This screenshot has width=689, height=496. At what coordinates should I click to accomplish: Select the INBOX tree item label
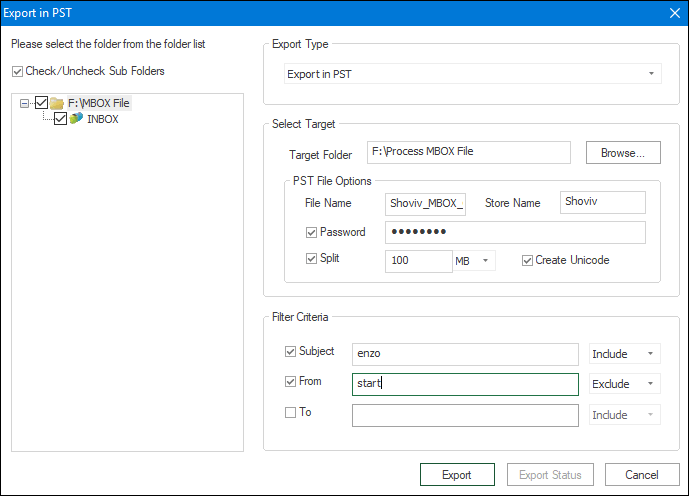coord(103,119)
